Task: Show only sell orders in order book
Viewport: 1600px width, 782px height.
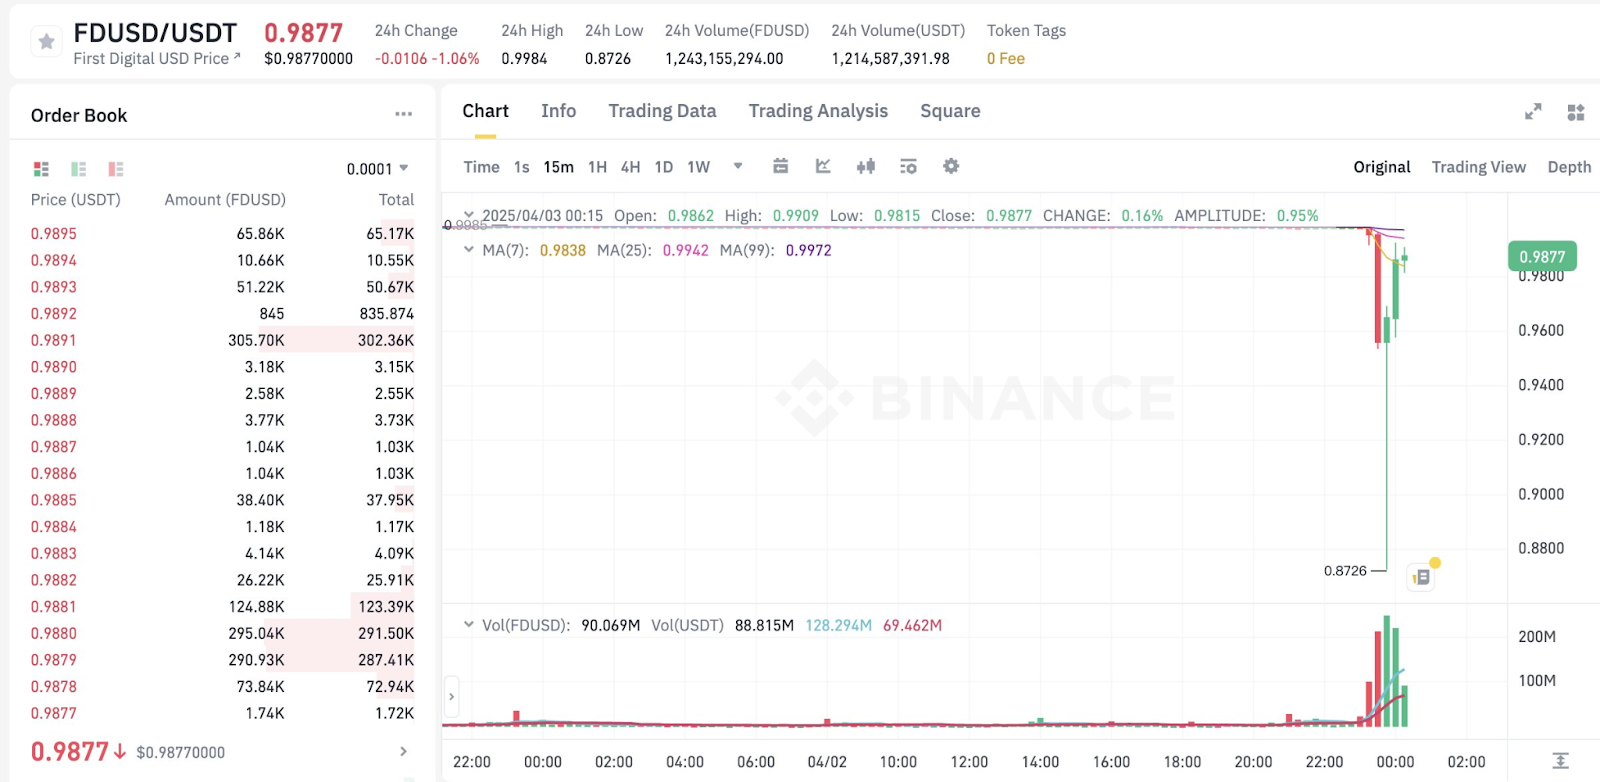Action: pyautogui.click(x=116, y=169)
